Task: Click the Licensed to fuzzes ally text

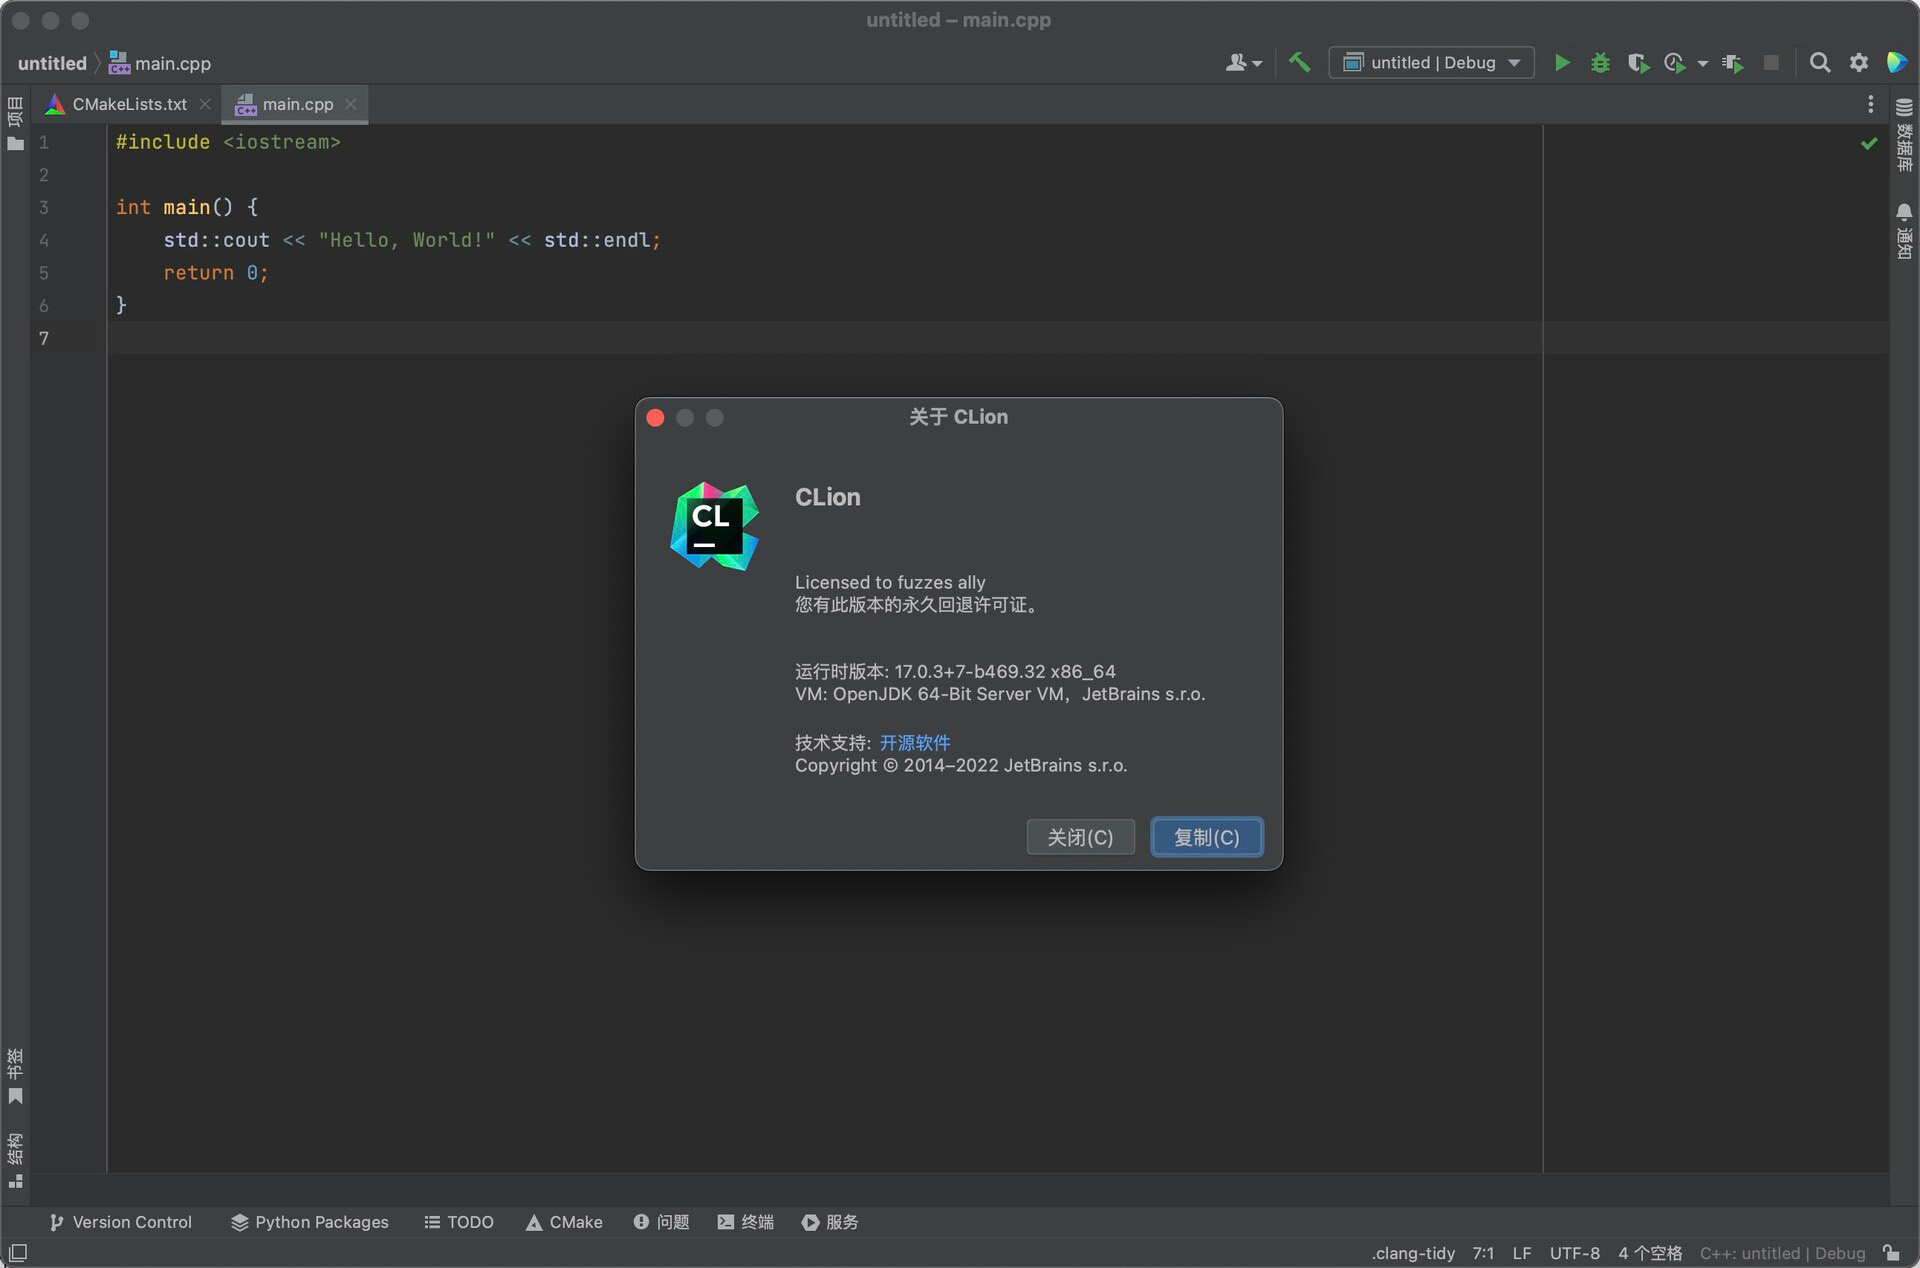Action: coord(890,582)
